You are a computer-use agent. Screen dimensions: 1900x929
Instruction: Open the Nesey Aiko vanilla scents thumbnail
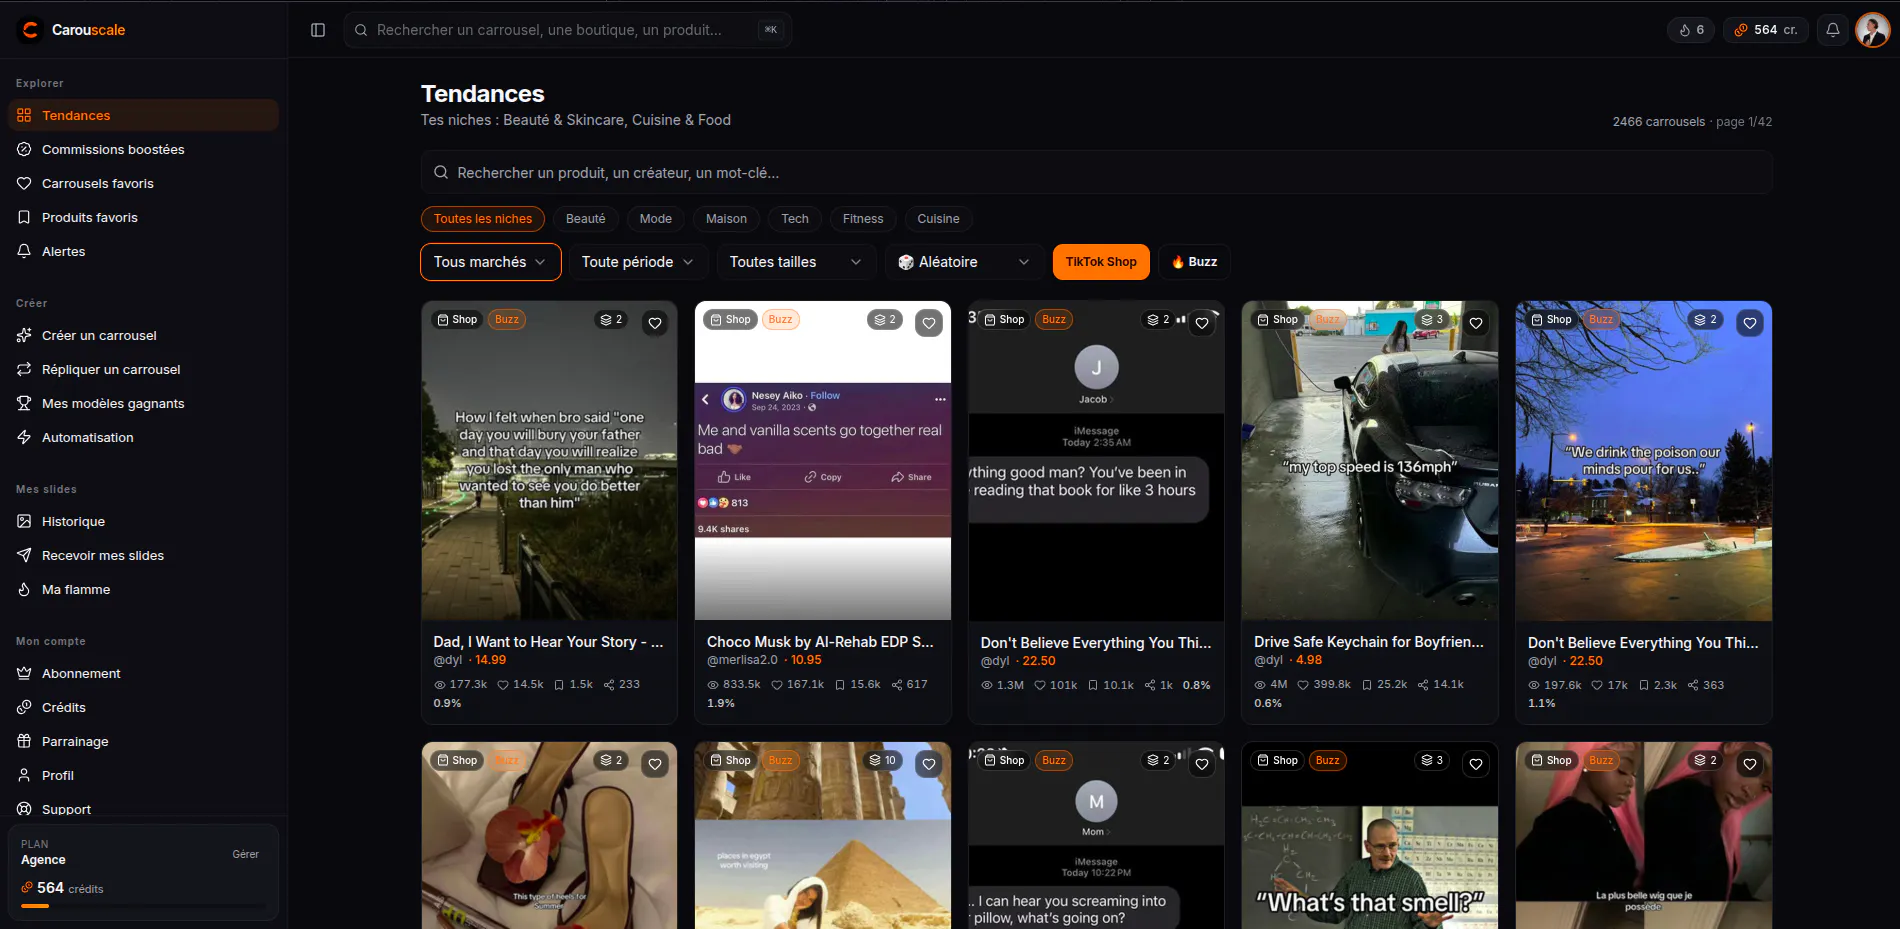pos(823,461)
